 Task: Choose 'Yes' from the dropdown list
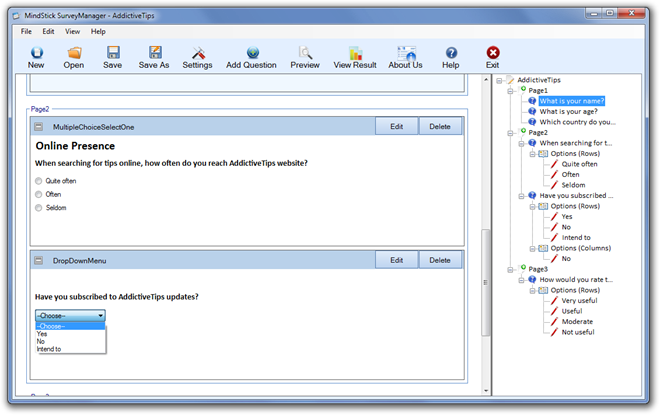click(70, 334)
